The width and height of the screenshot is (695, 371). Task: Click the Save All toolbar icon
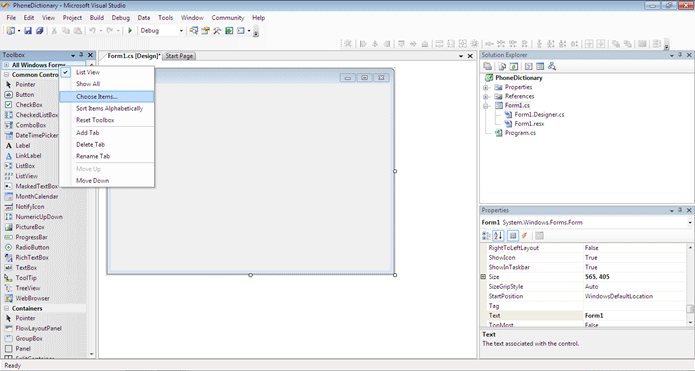pos(39,31)
